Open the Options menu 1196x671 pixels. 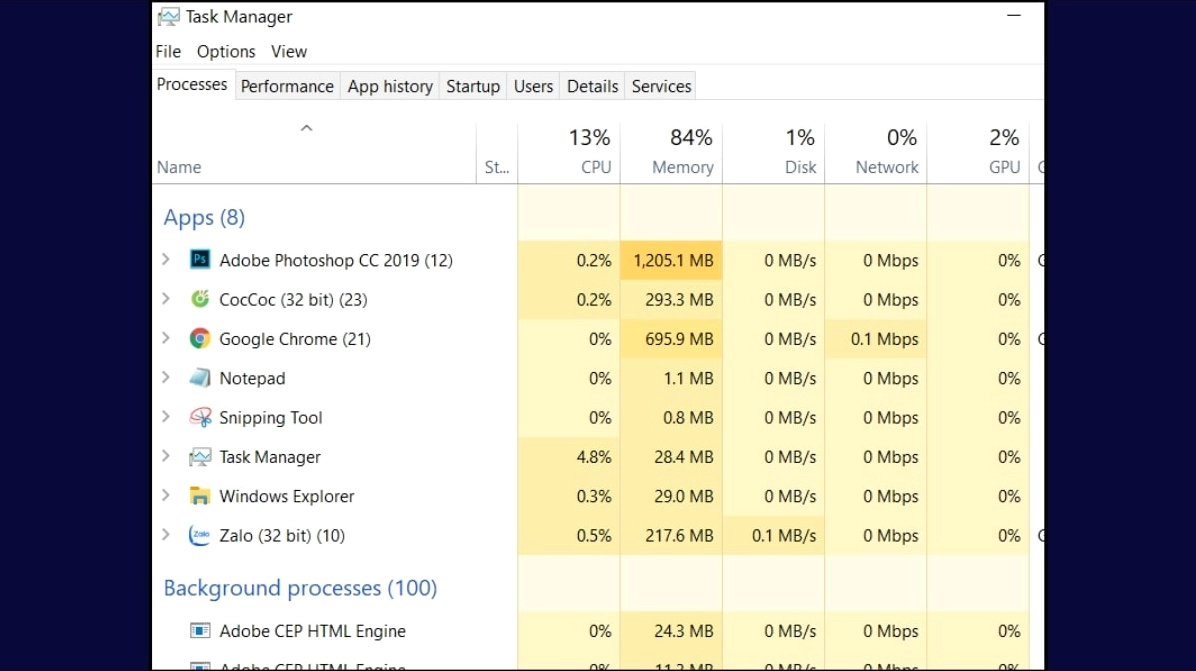pyautogui.click(x=226, y=51)
